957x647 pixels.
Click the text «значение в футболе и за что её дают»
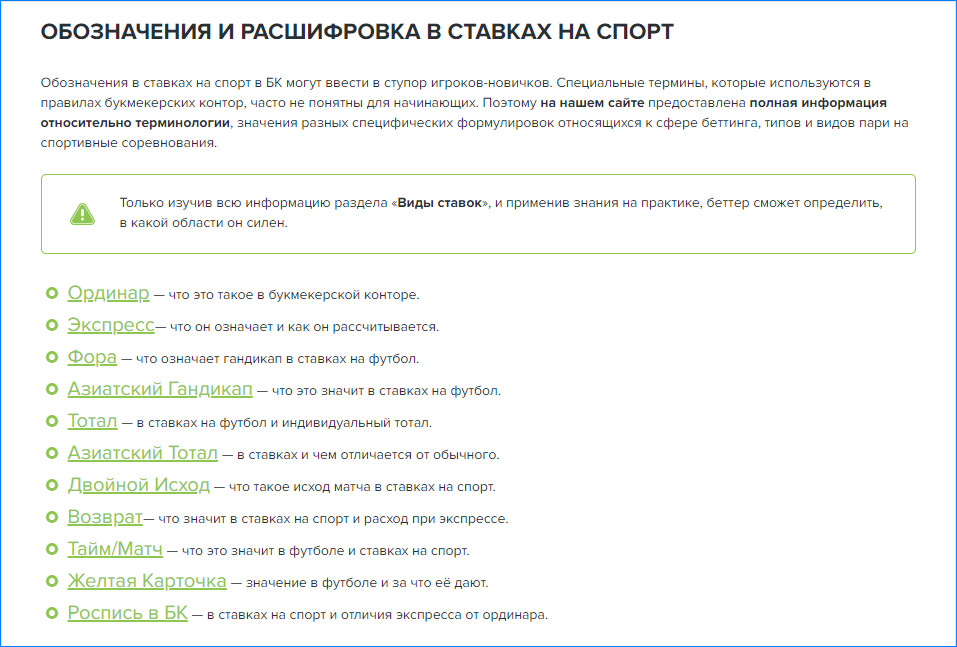pos(366,583)
